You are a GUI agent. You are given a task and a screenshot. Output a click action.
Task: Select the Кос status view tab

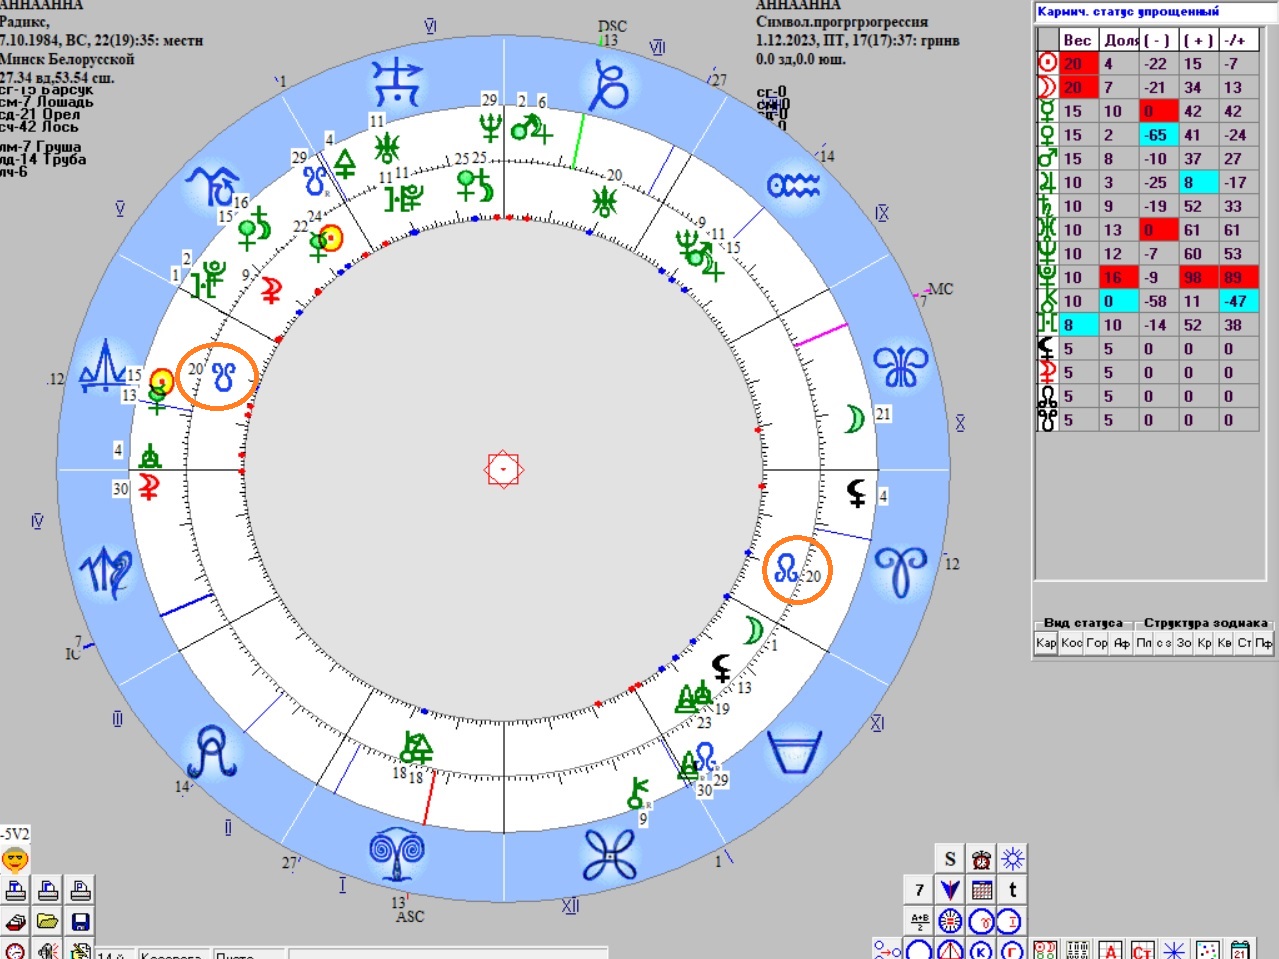(1071, 643)
